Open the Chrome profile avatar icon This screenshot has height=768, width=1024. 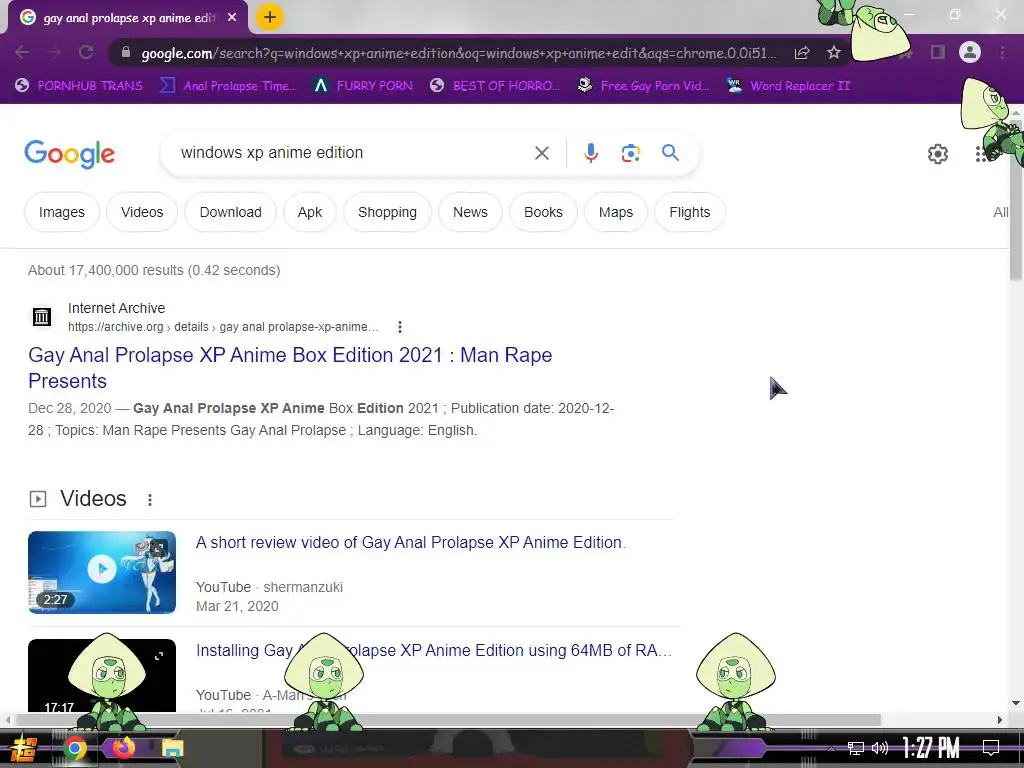[970, 52]
